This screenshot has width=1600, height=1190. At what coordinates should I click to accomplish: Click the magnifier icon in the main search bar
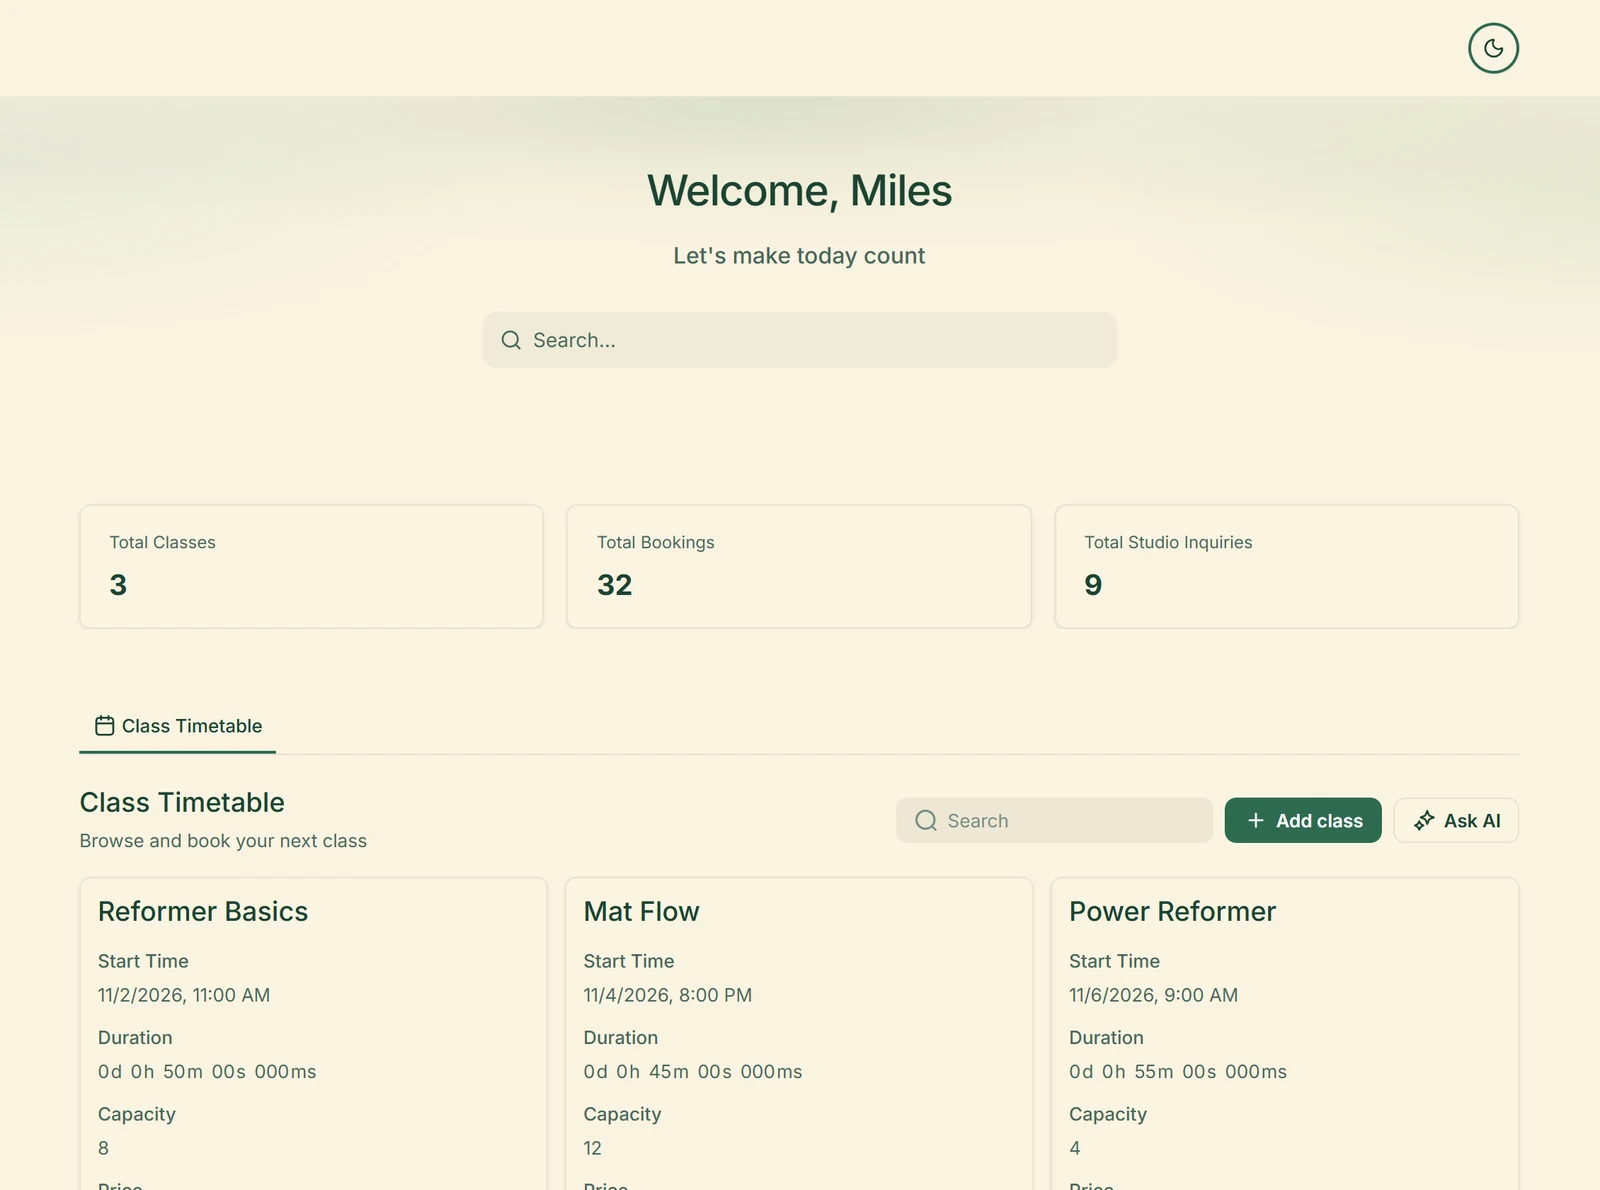[x=511, y=340]
